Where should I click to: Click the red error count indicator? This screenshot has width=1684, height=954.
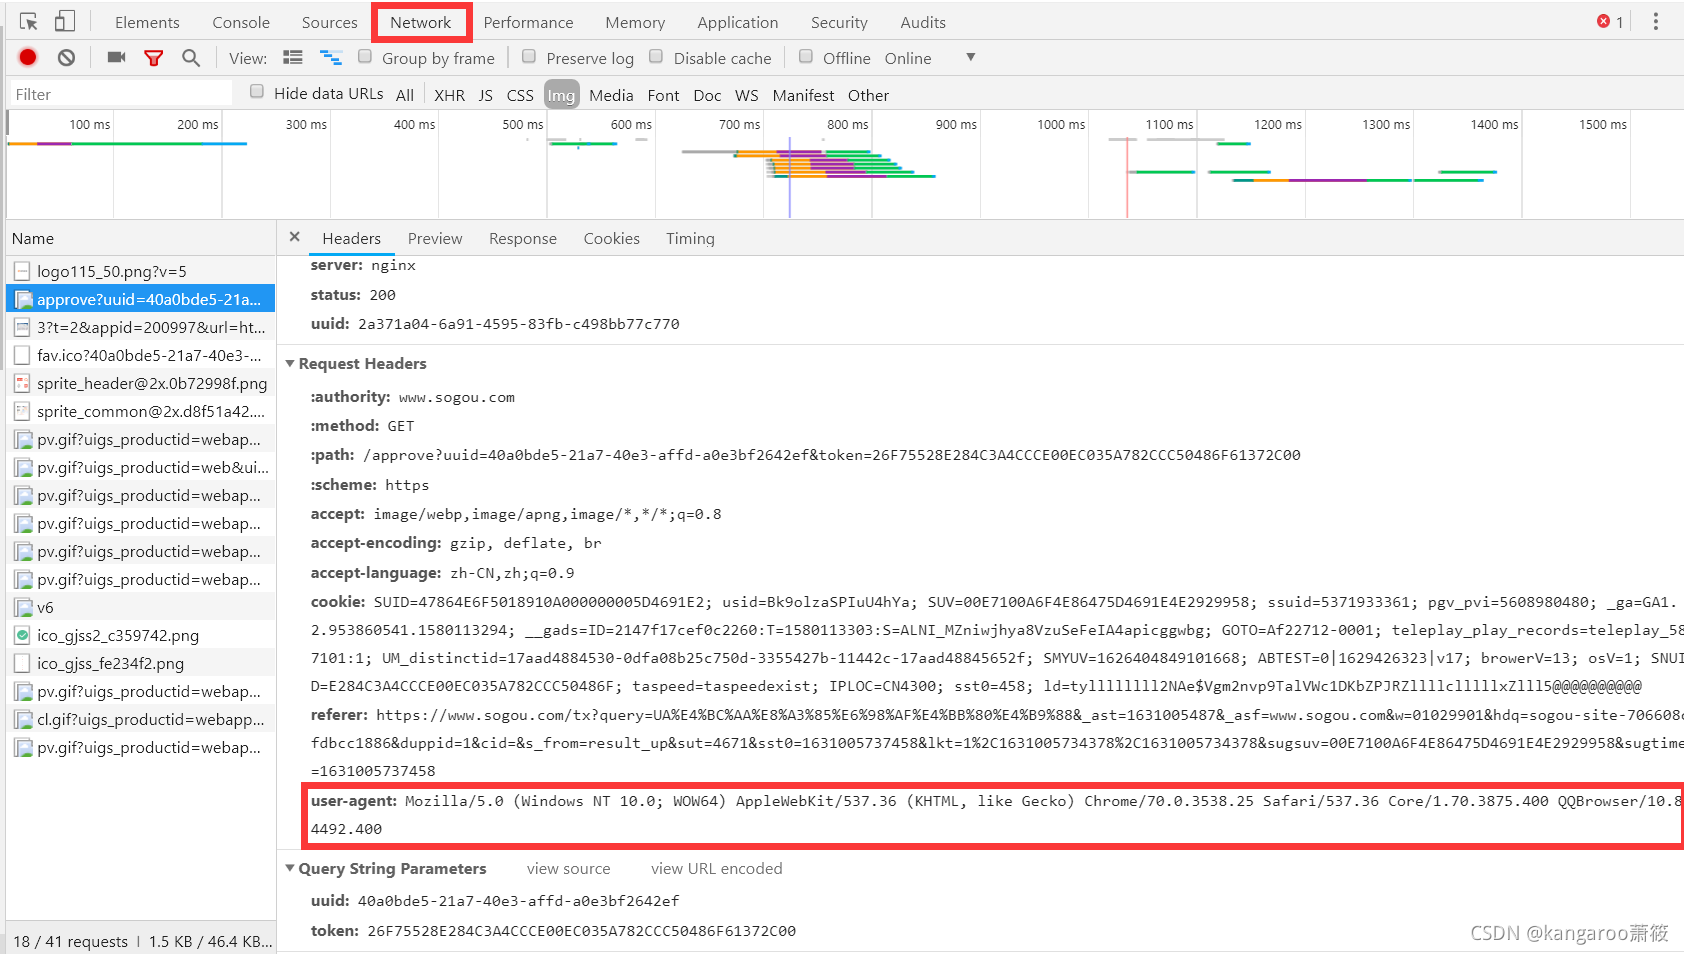(x=1610, y=21)
